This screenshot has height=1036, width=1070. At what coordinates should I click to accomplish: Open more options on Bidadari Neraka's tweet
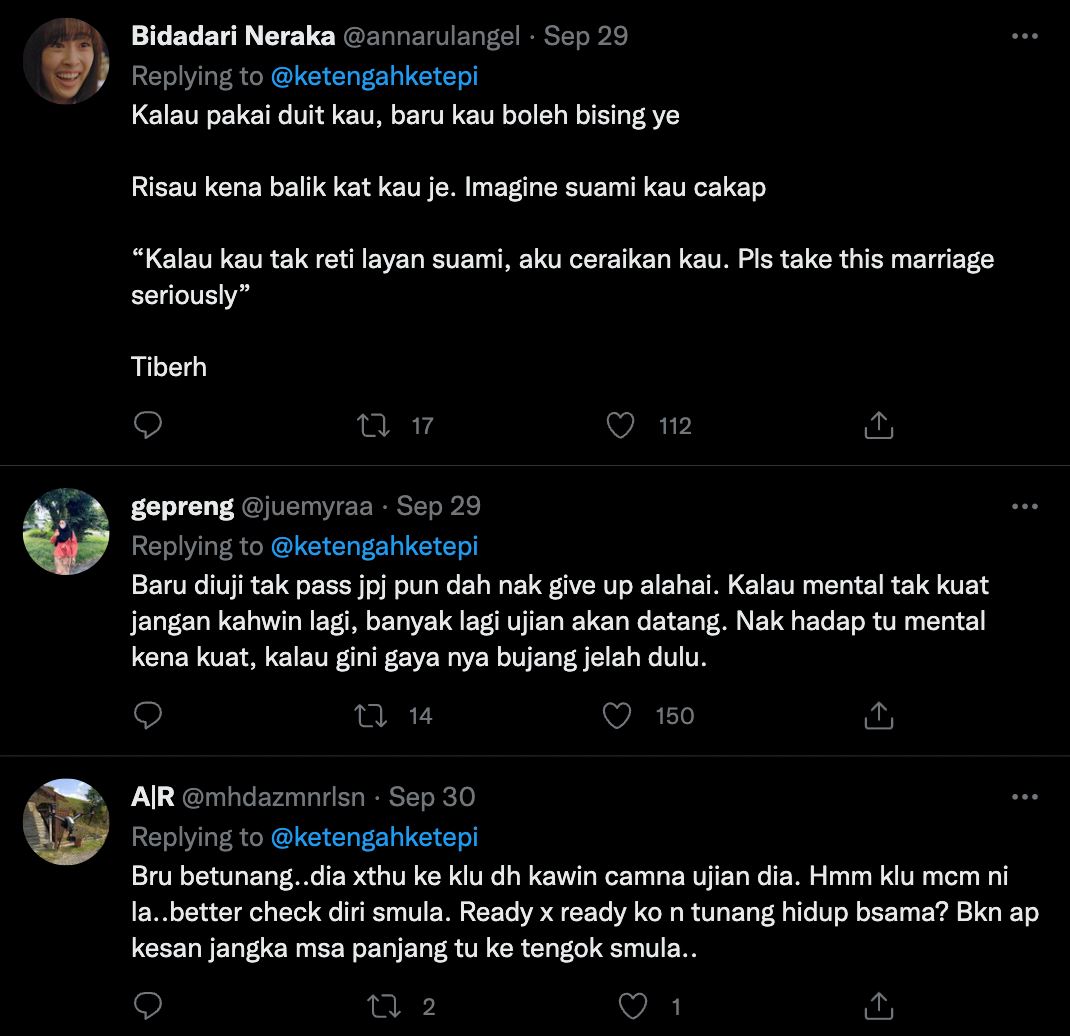[1026, 34]
